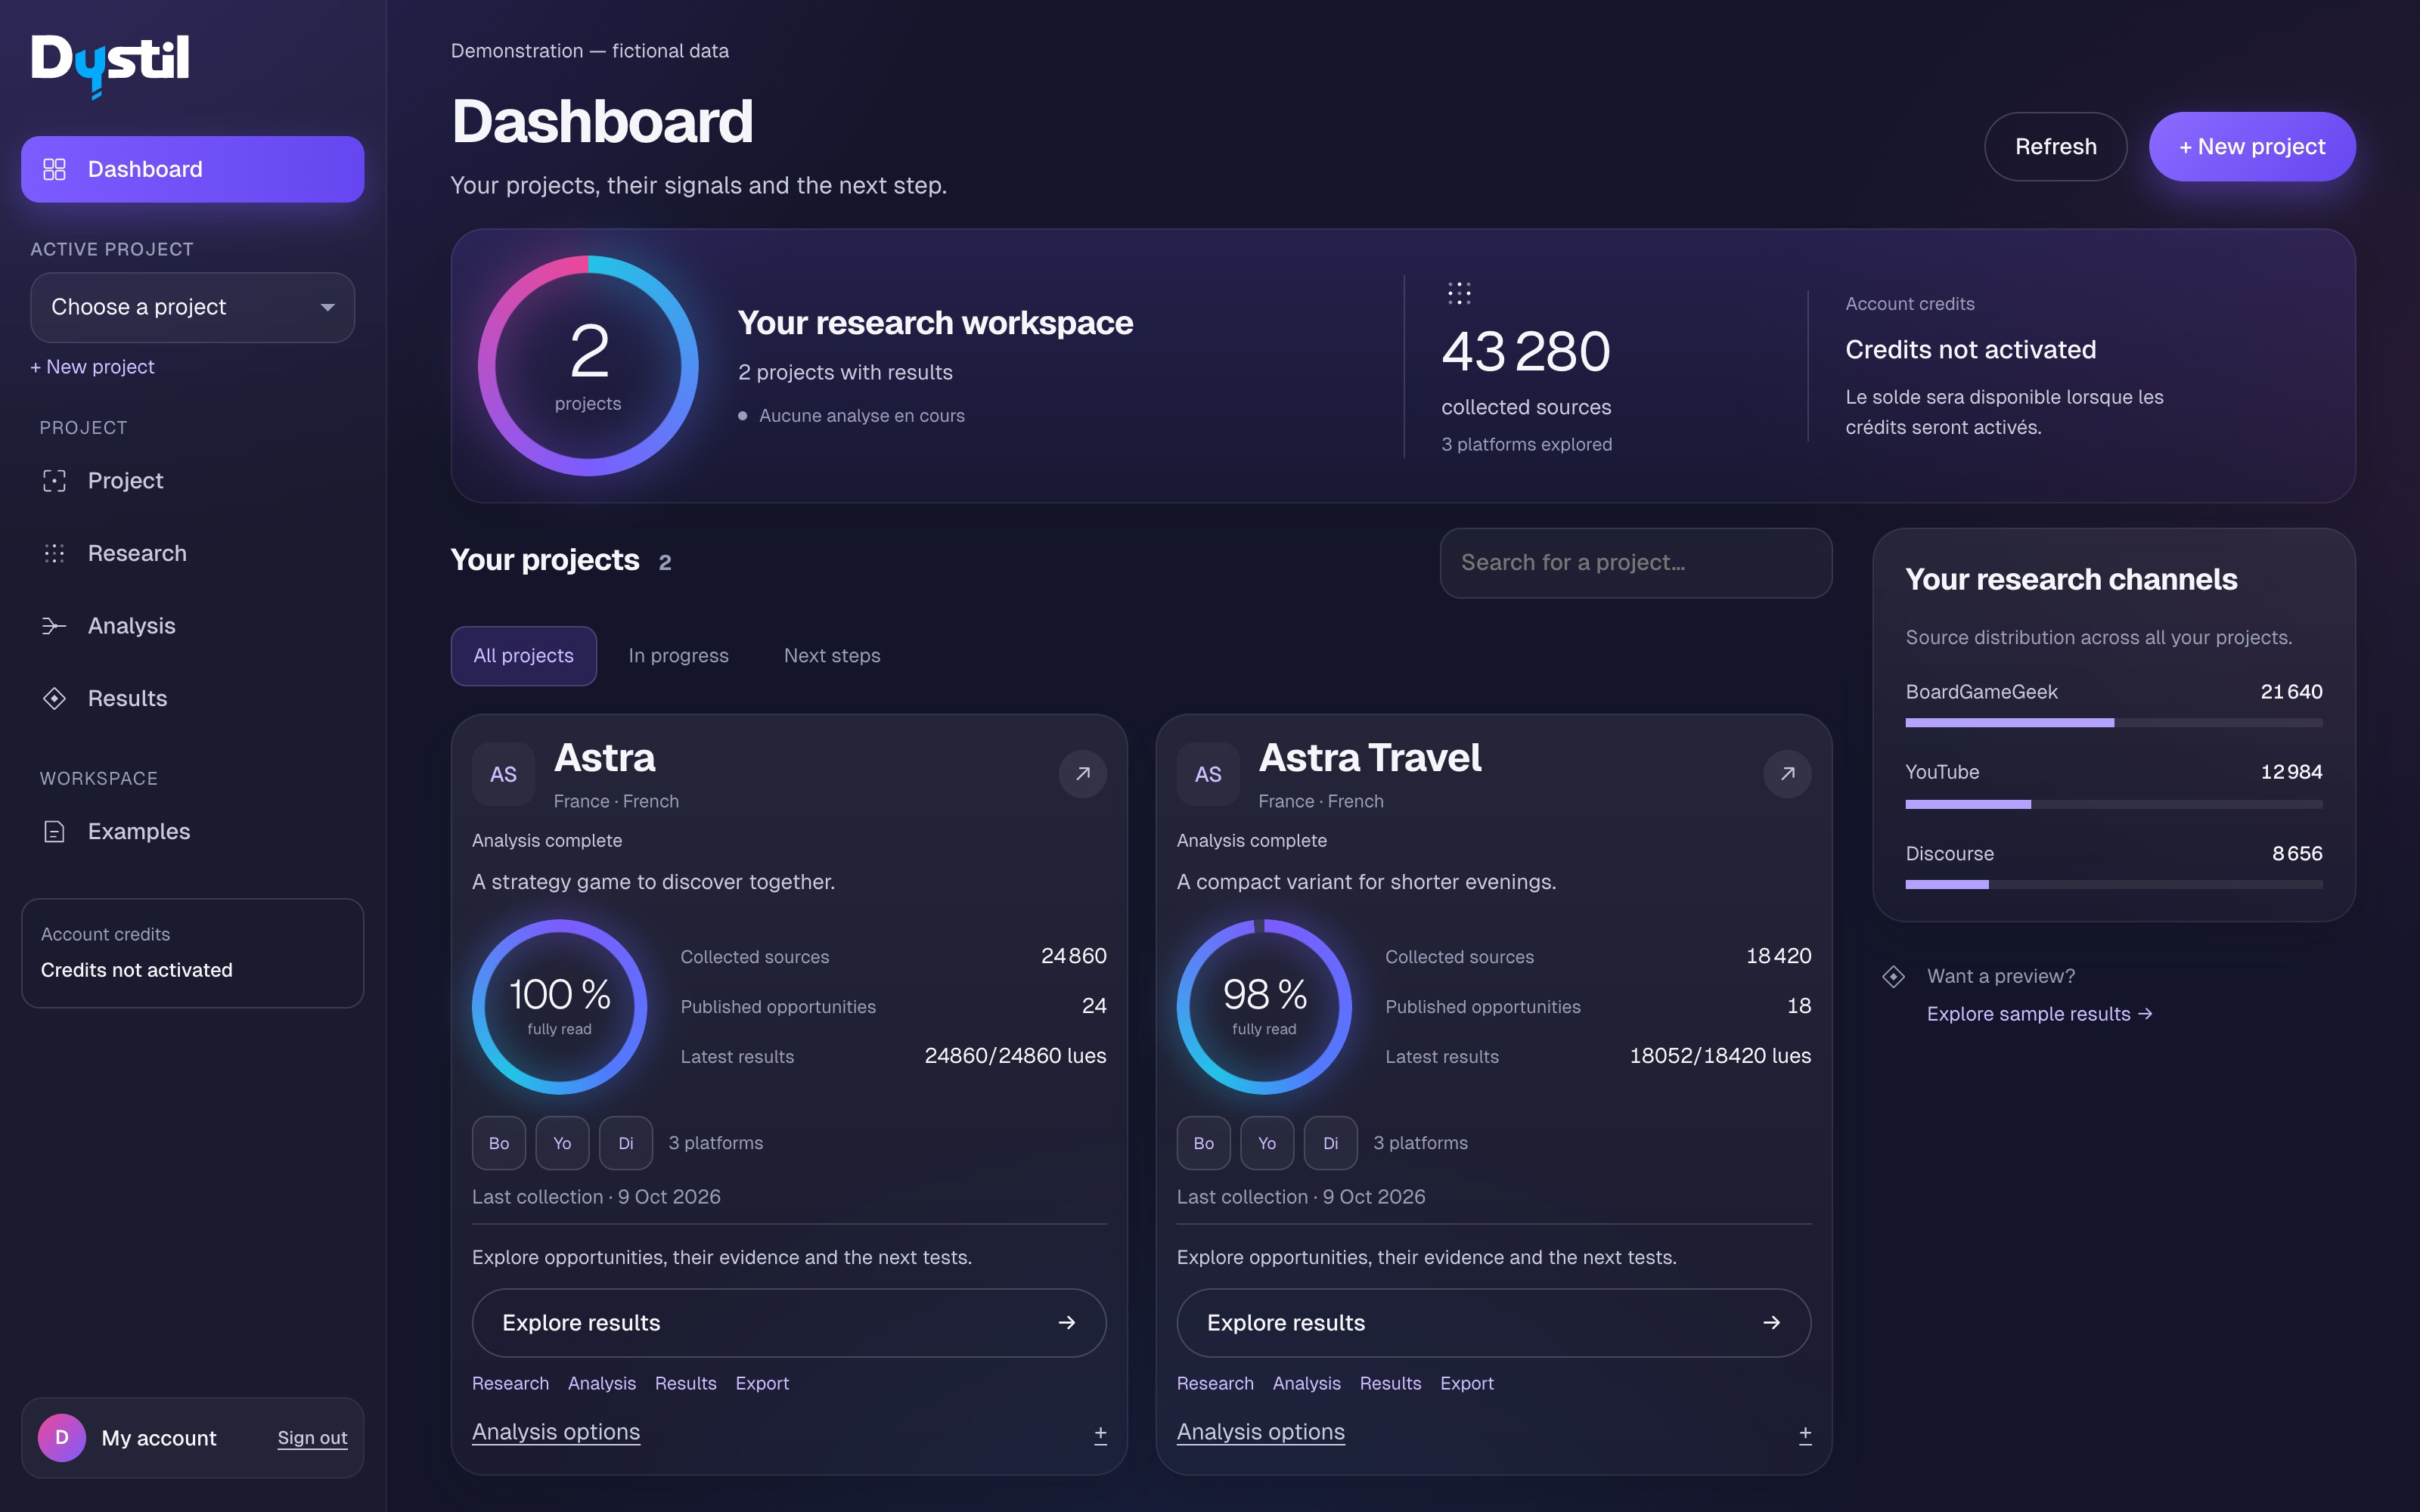The image size is (2420, 1512).
Task: Click the plus icon on Astra Analysis options
Action: click(x=1100, y=1434)
